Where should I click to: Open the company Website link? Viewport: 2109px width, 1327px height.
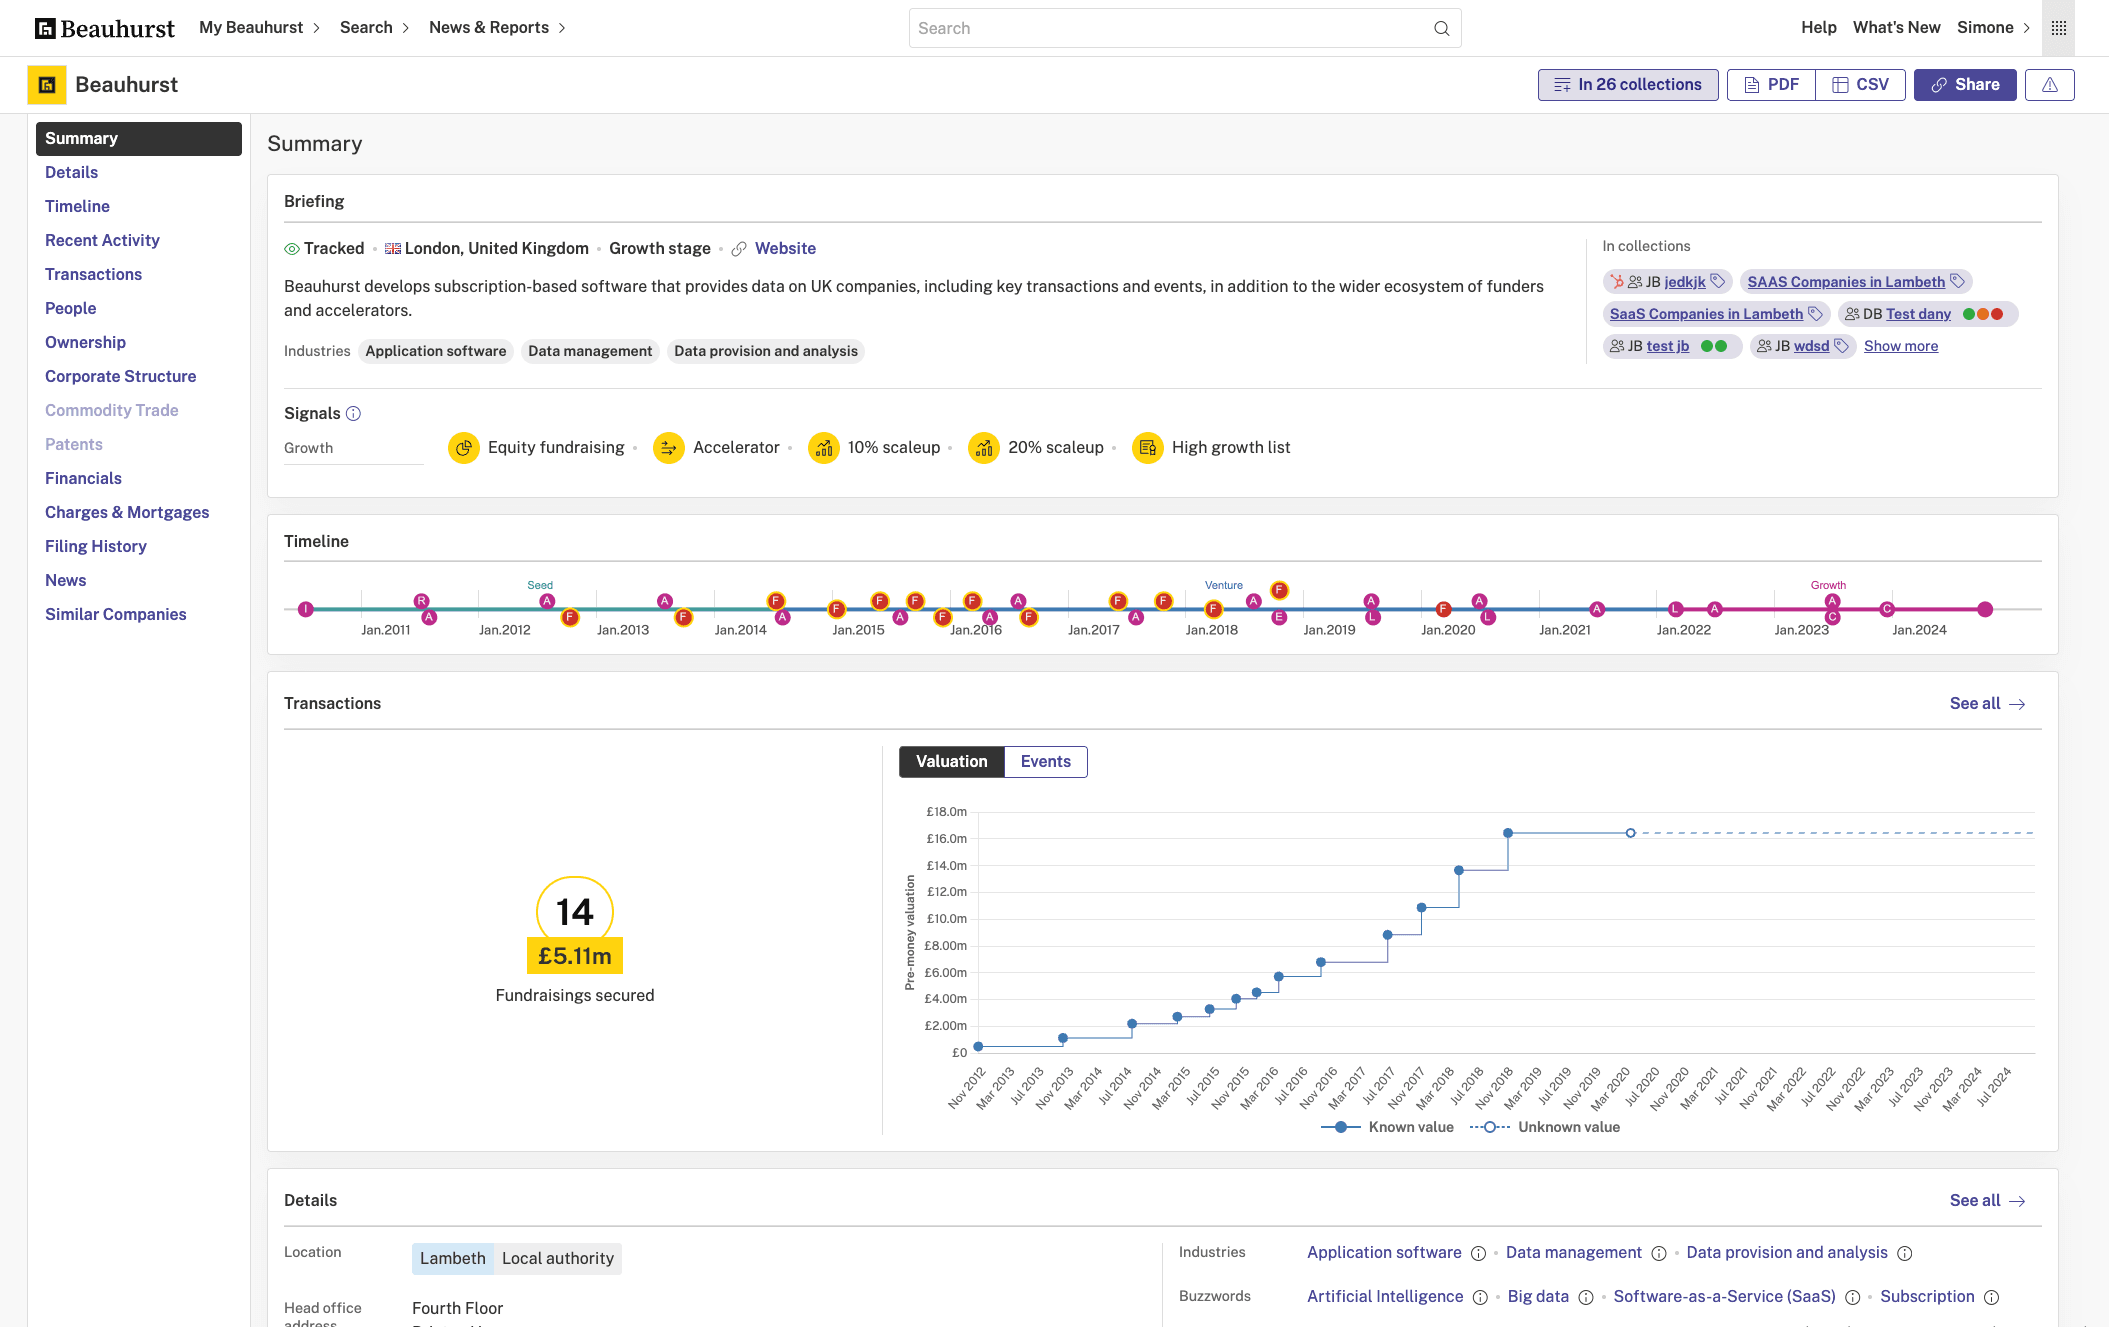coord(785,249)
